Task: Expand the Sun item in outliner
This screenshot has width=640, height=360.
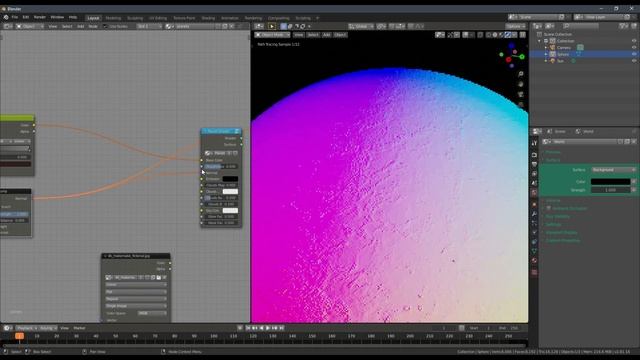Action: tap(546, 60)
